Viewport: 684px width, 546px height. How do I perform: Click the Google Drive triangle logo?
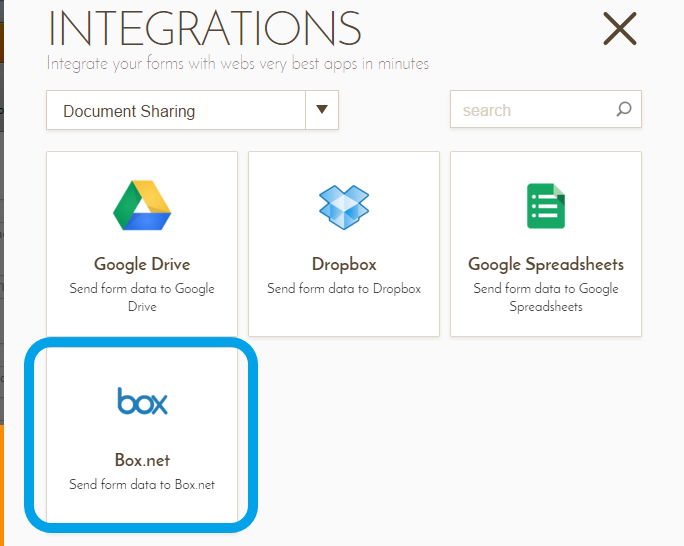coord(142,205)
